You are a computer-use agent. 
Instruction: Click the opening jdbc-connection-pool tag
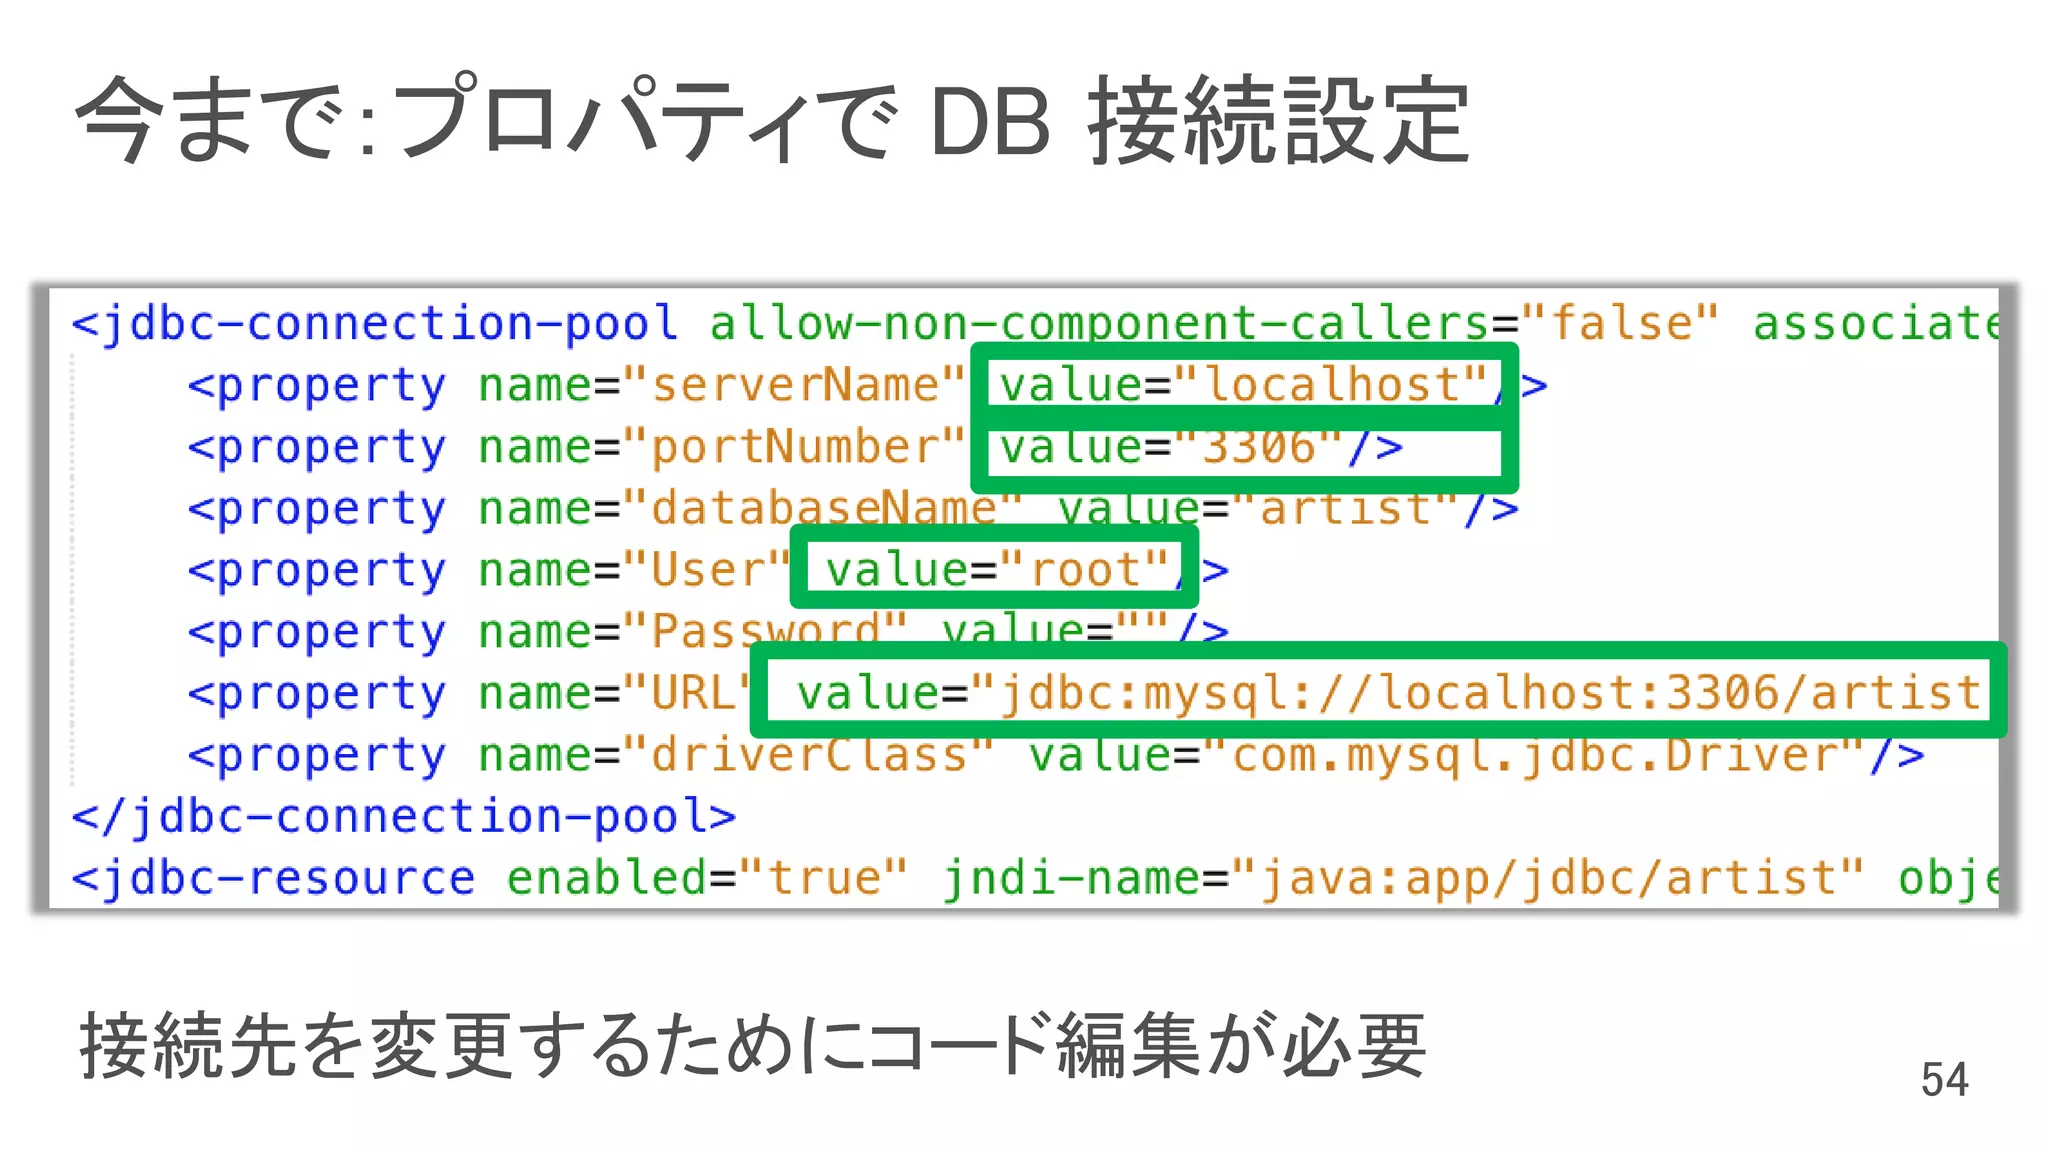click(374, 323)
